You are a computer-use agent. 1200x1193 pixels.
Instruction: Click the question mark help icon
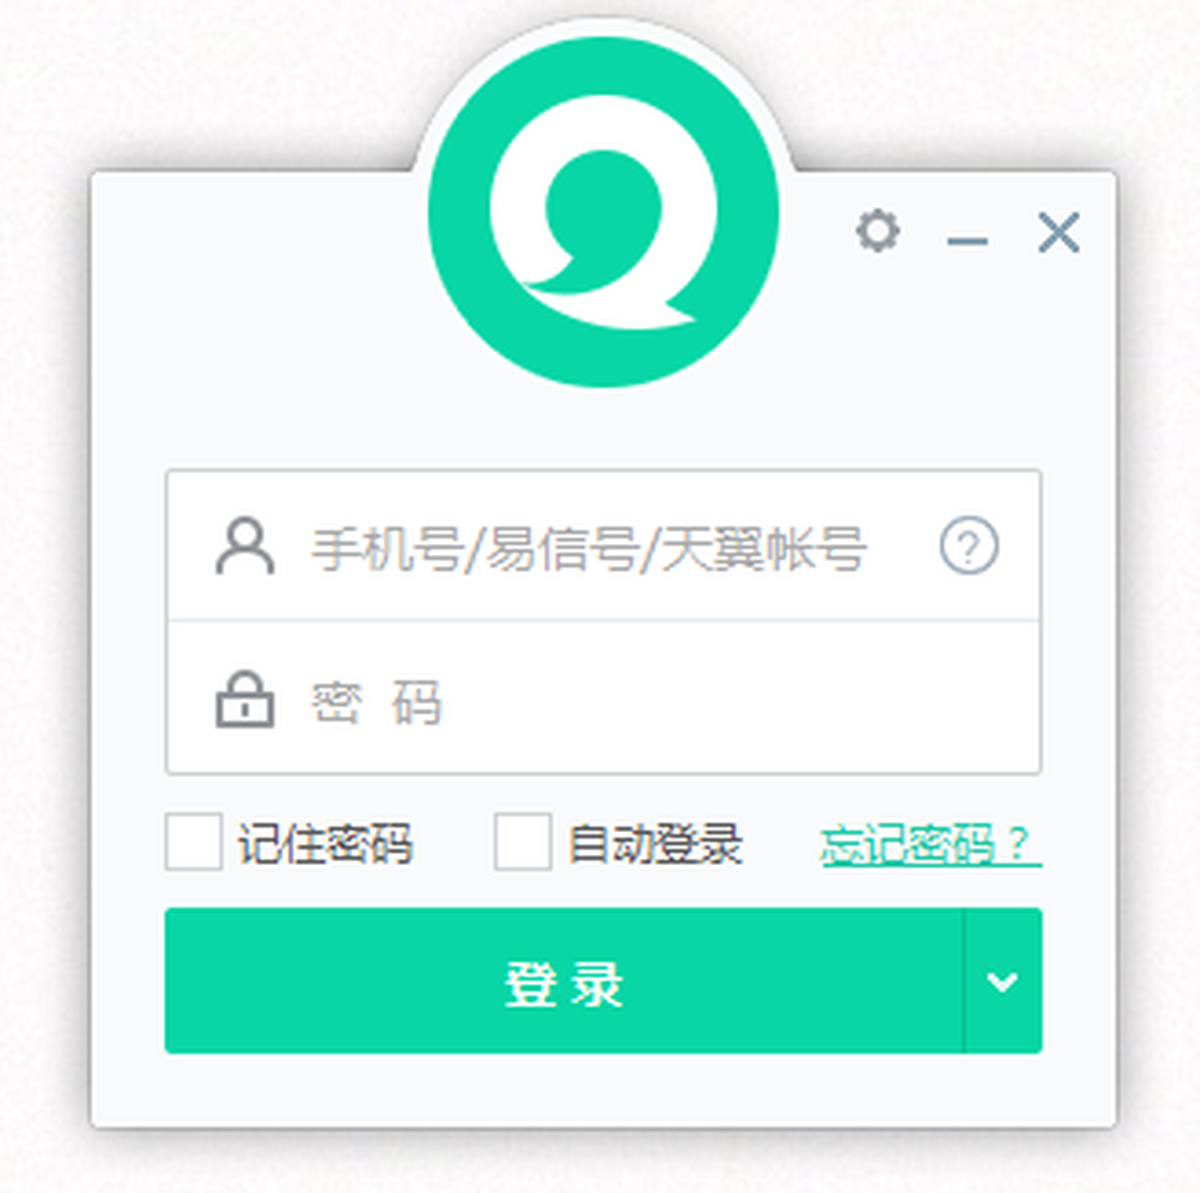click(969, 546)
